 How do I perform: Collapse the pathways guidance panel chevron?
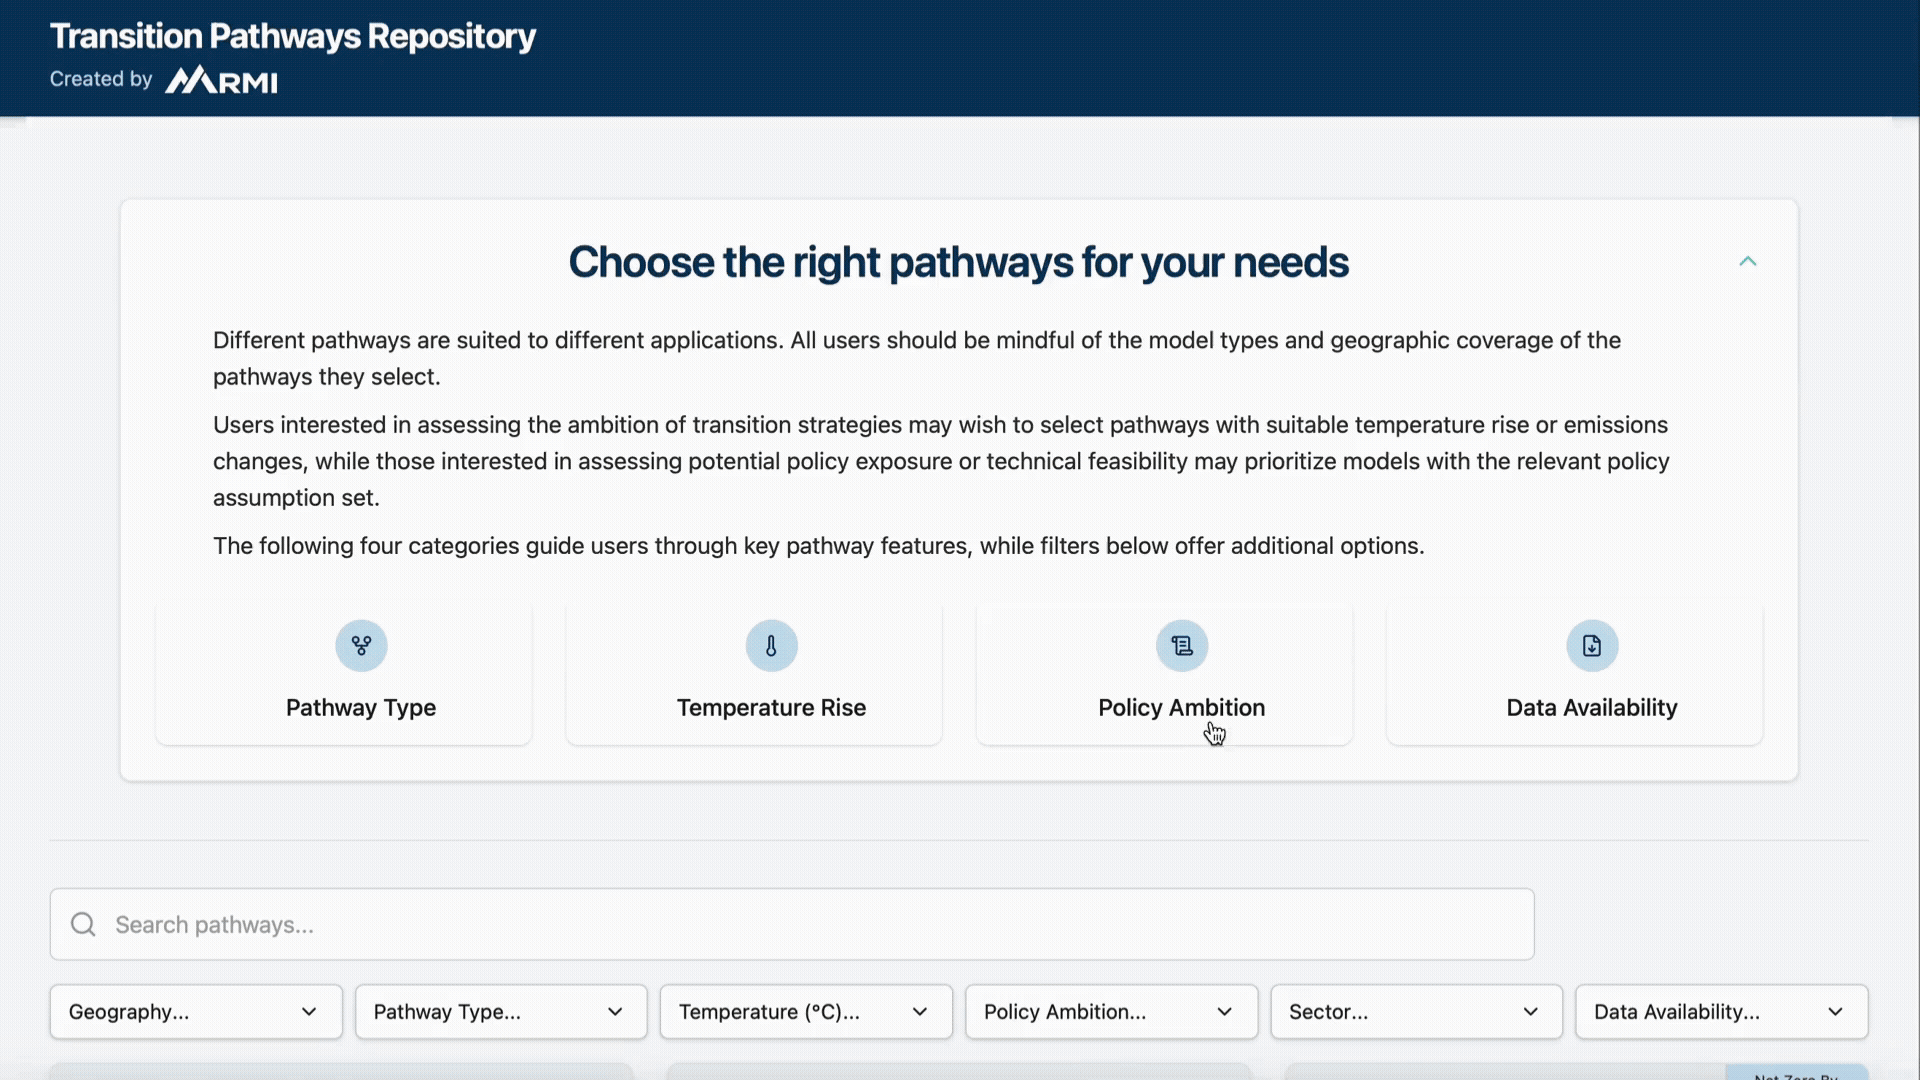coord(1747,261)
